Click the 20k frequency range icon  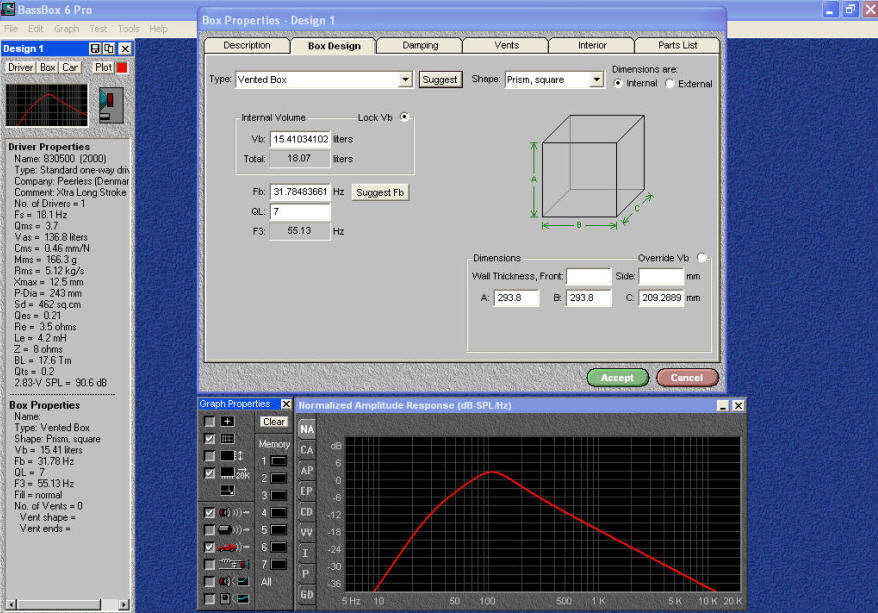click(235, 473)
